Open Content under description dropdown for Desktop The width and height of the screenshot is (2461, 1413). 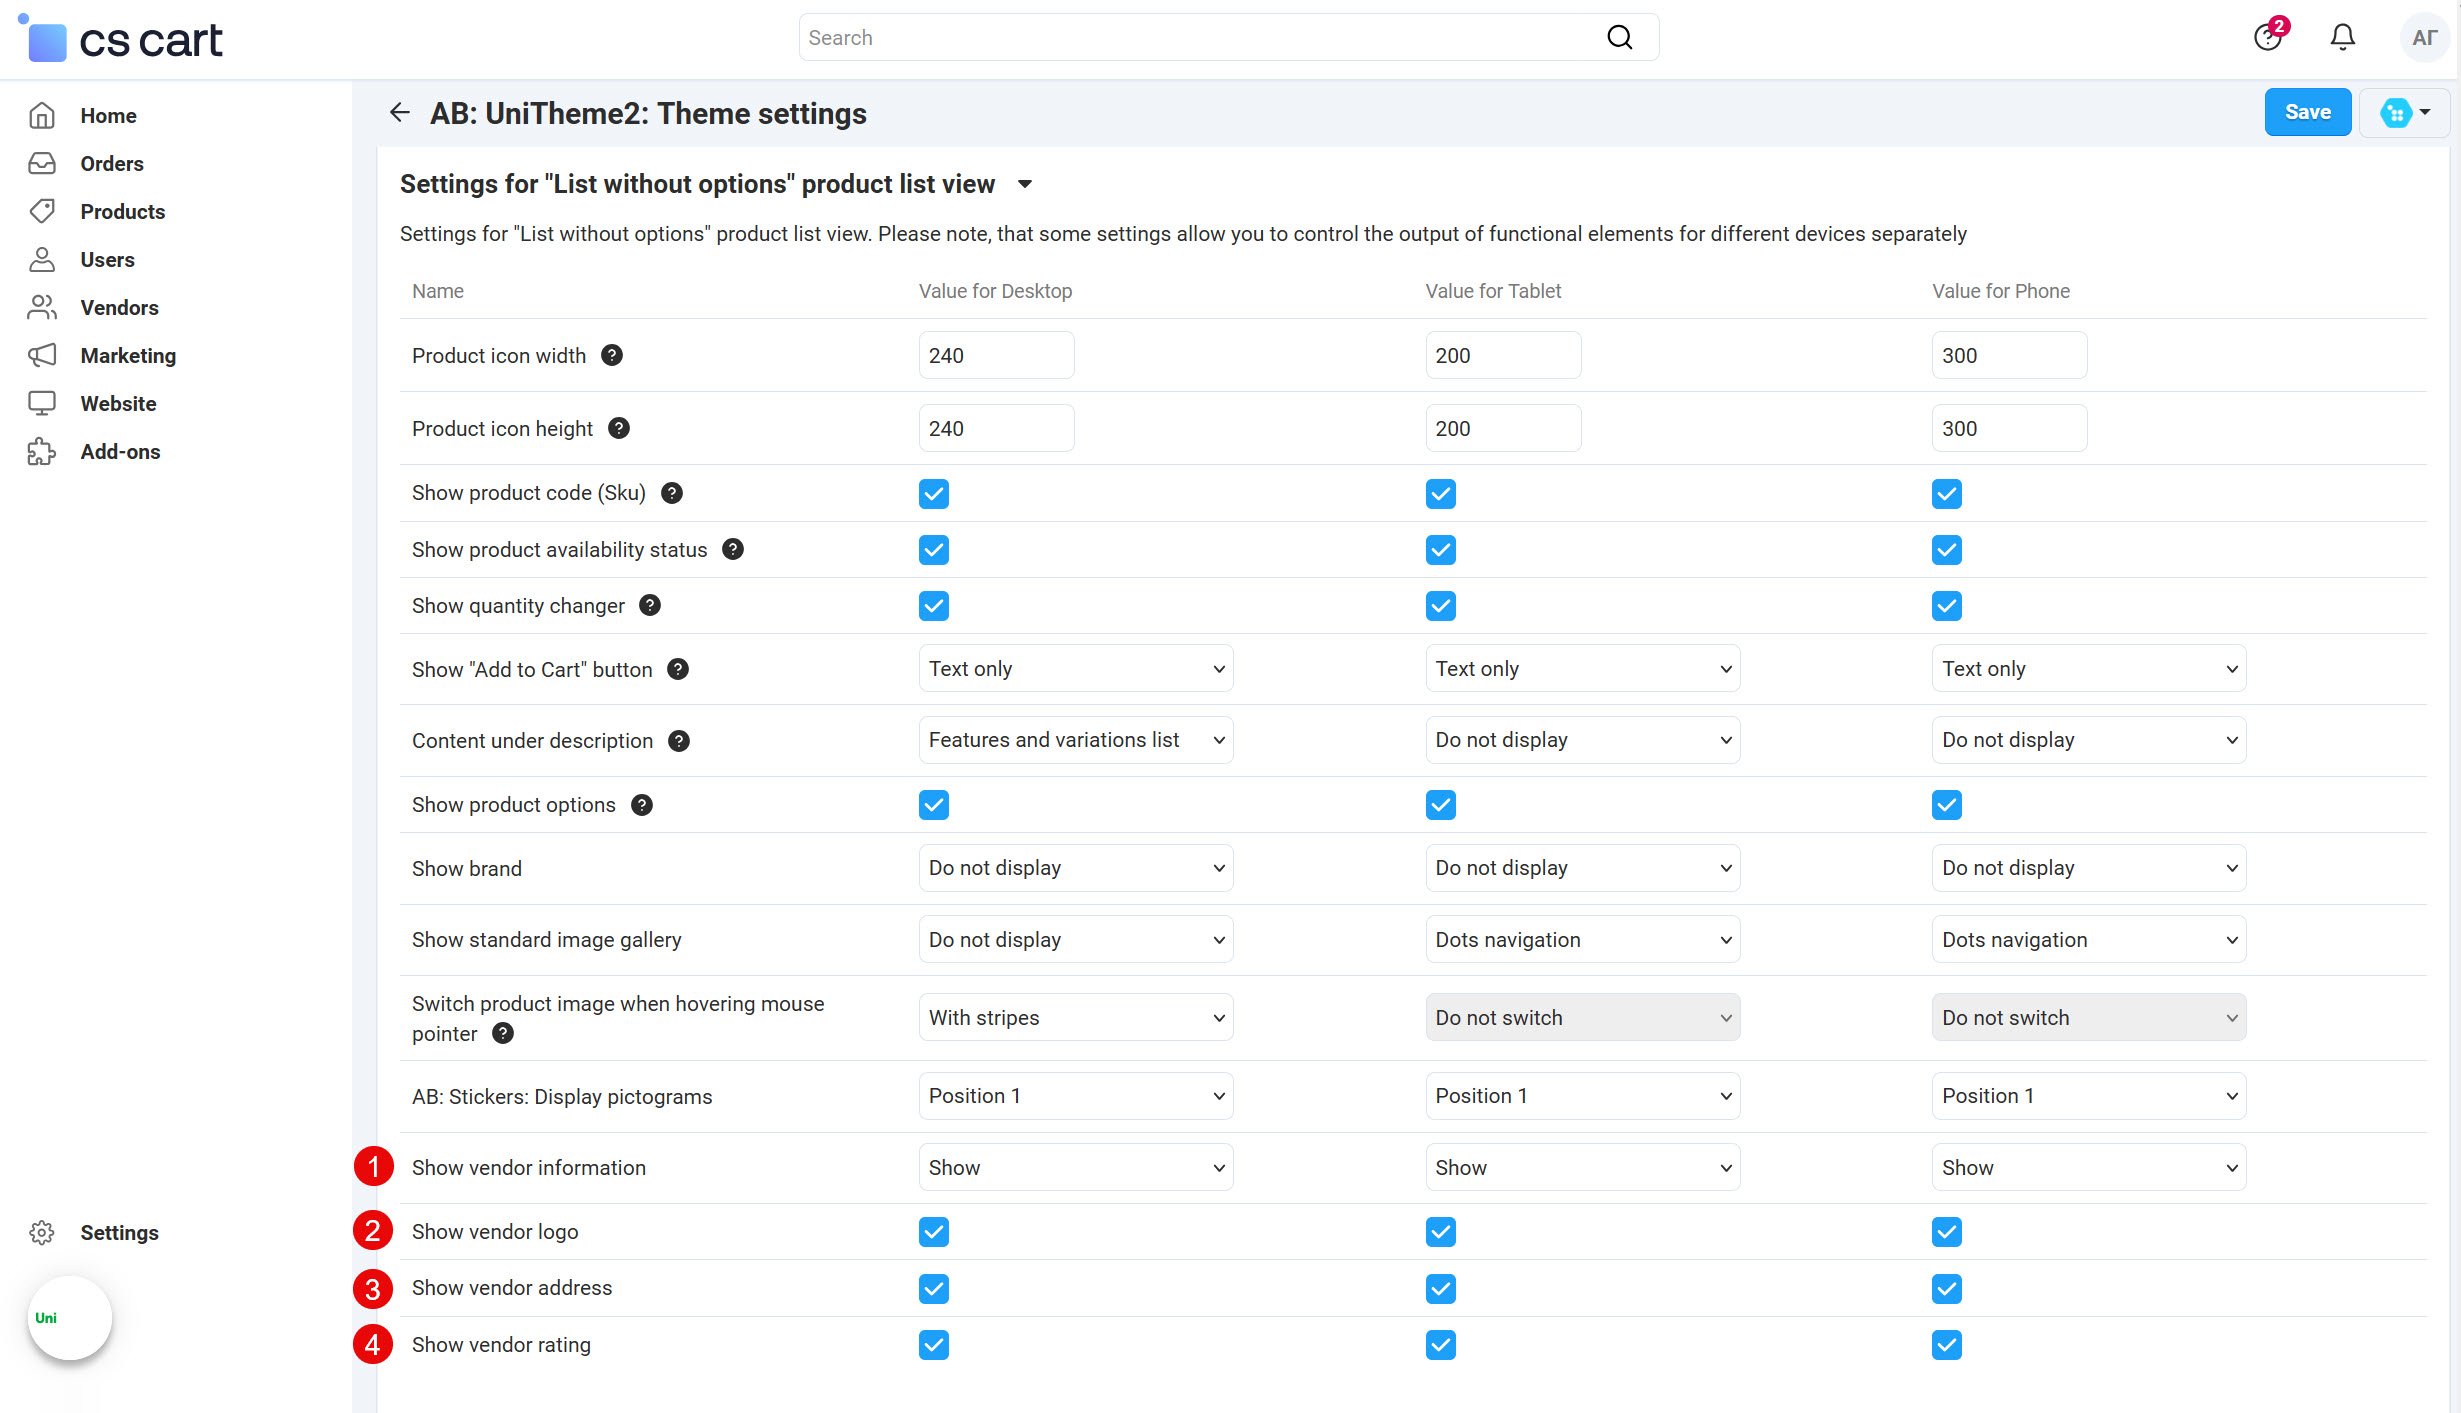click(1075, 739)
